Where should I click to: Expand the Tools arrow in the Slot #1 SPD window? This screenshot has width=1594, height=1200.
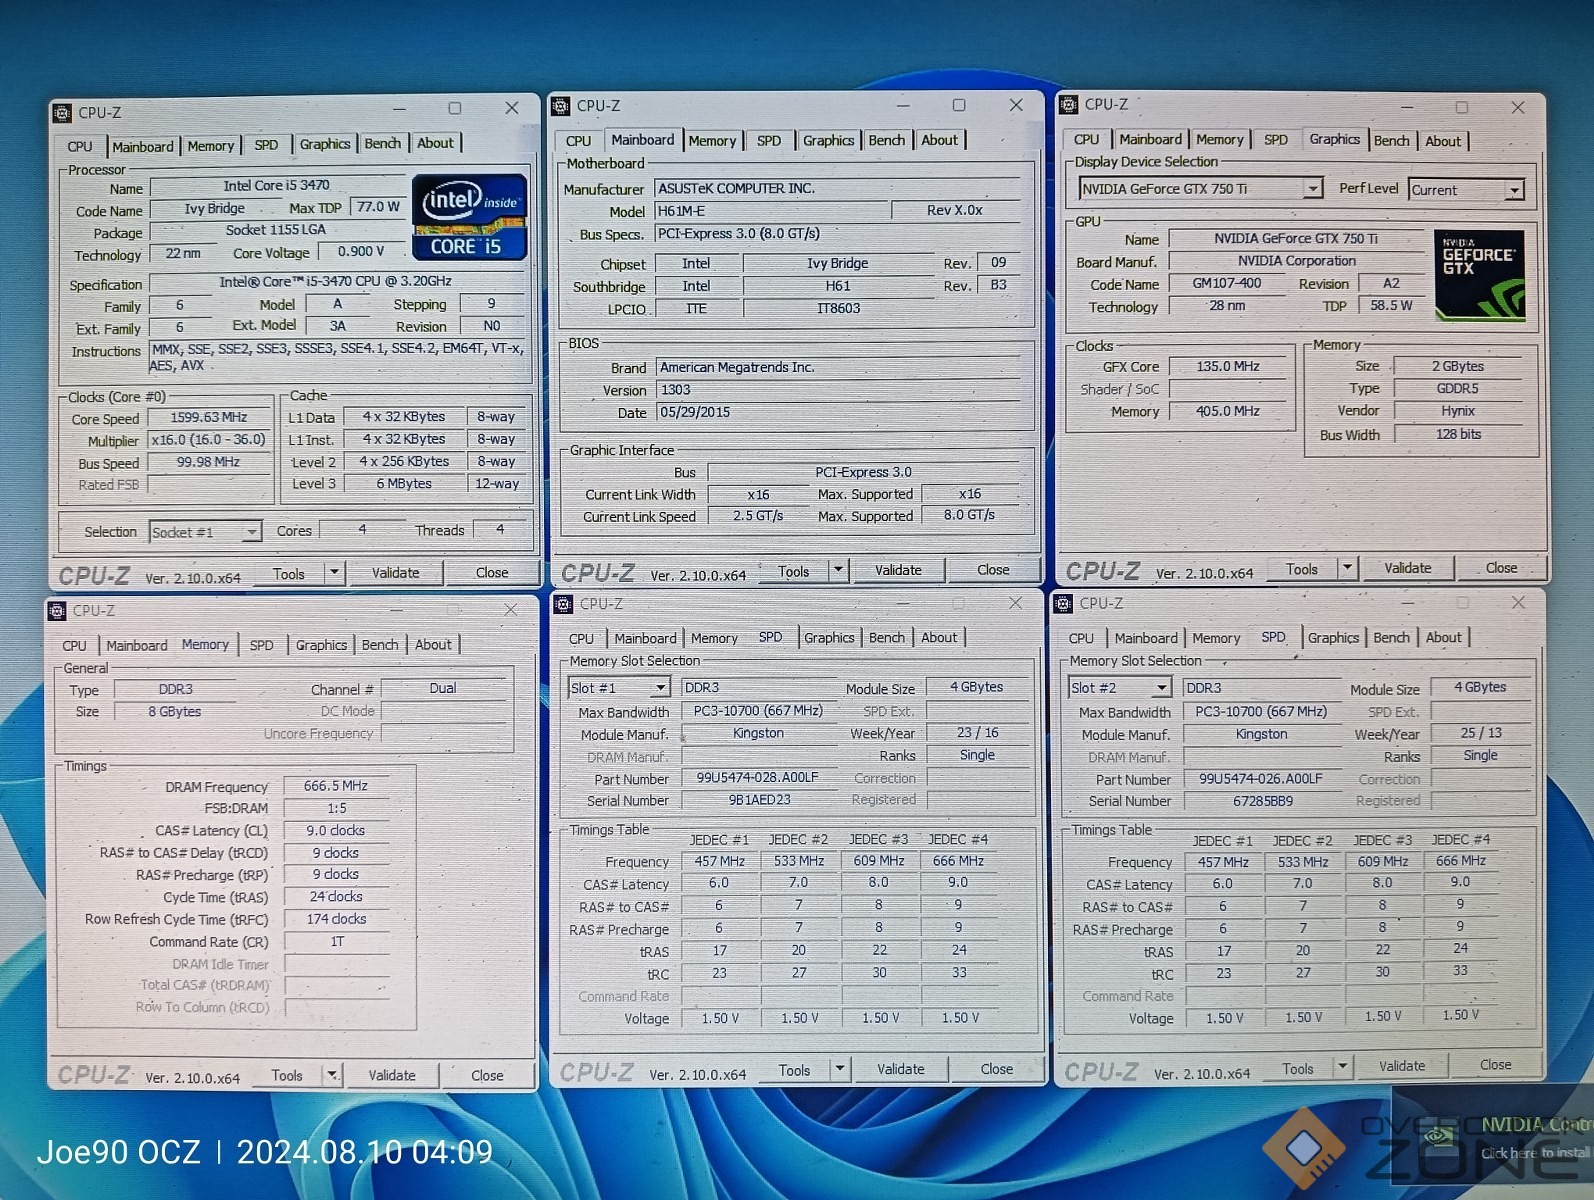pos(839,1069)
